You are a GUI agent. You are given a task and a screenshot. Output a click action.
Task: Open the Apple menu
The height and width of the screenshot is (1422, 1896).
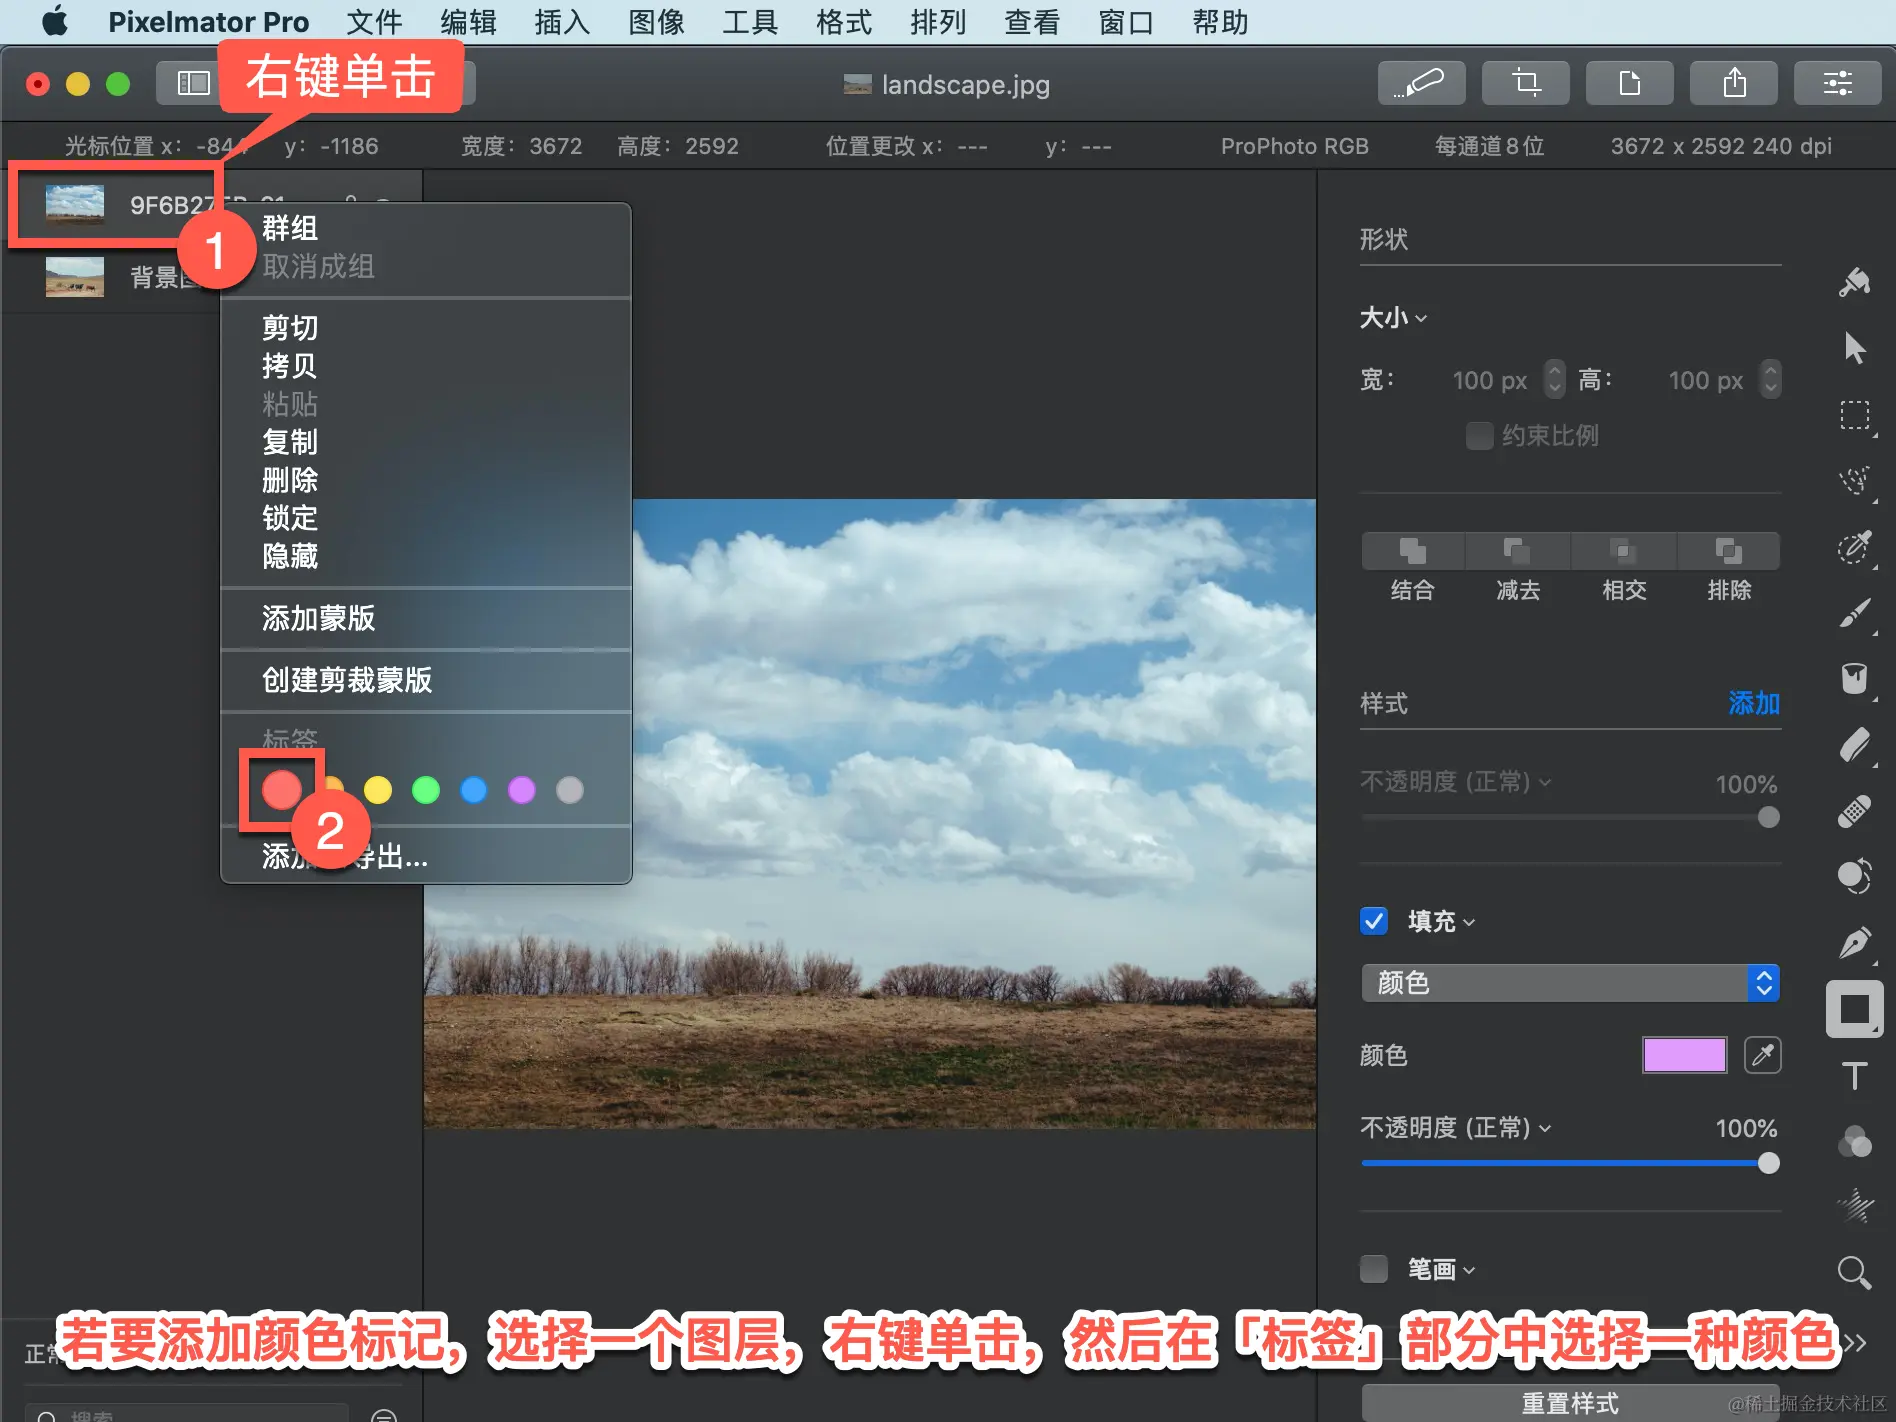tap(55, 22)
